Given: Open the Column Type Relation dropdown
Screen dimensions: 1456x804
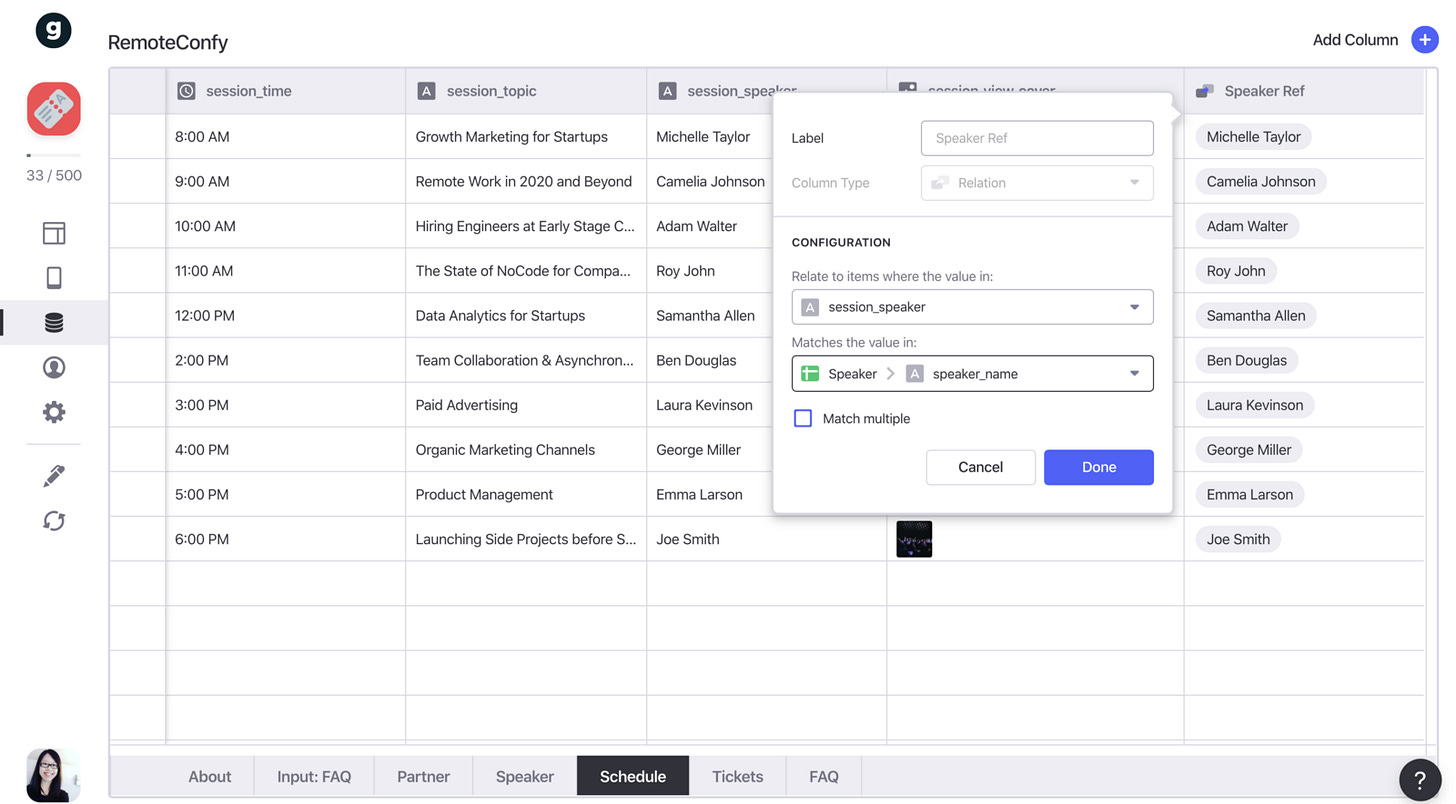Looking at the screenshot, I should (x=1037, y=183).
